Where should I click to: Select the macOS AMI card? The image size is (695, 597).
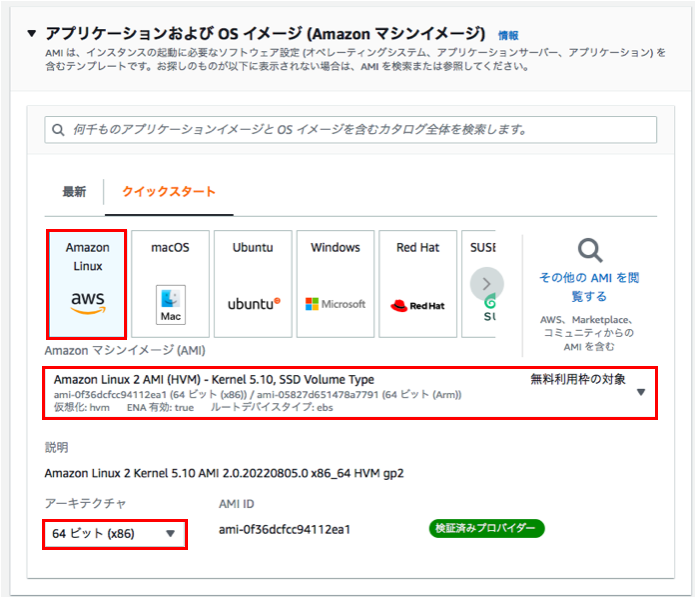(x=170, y=284)
